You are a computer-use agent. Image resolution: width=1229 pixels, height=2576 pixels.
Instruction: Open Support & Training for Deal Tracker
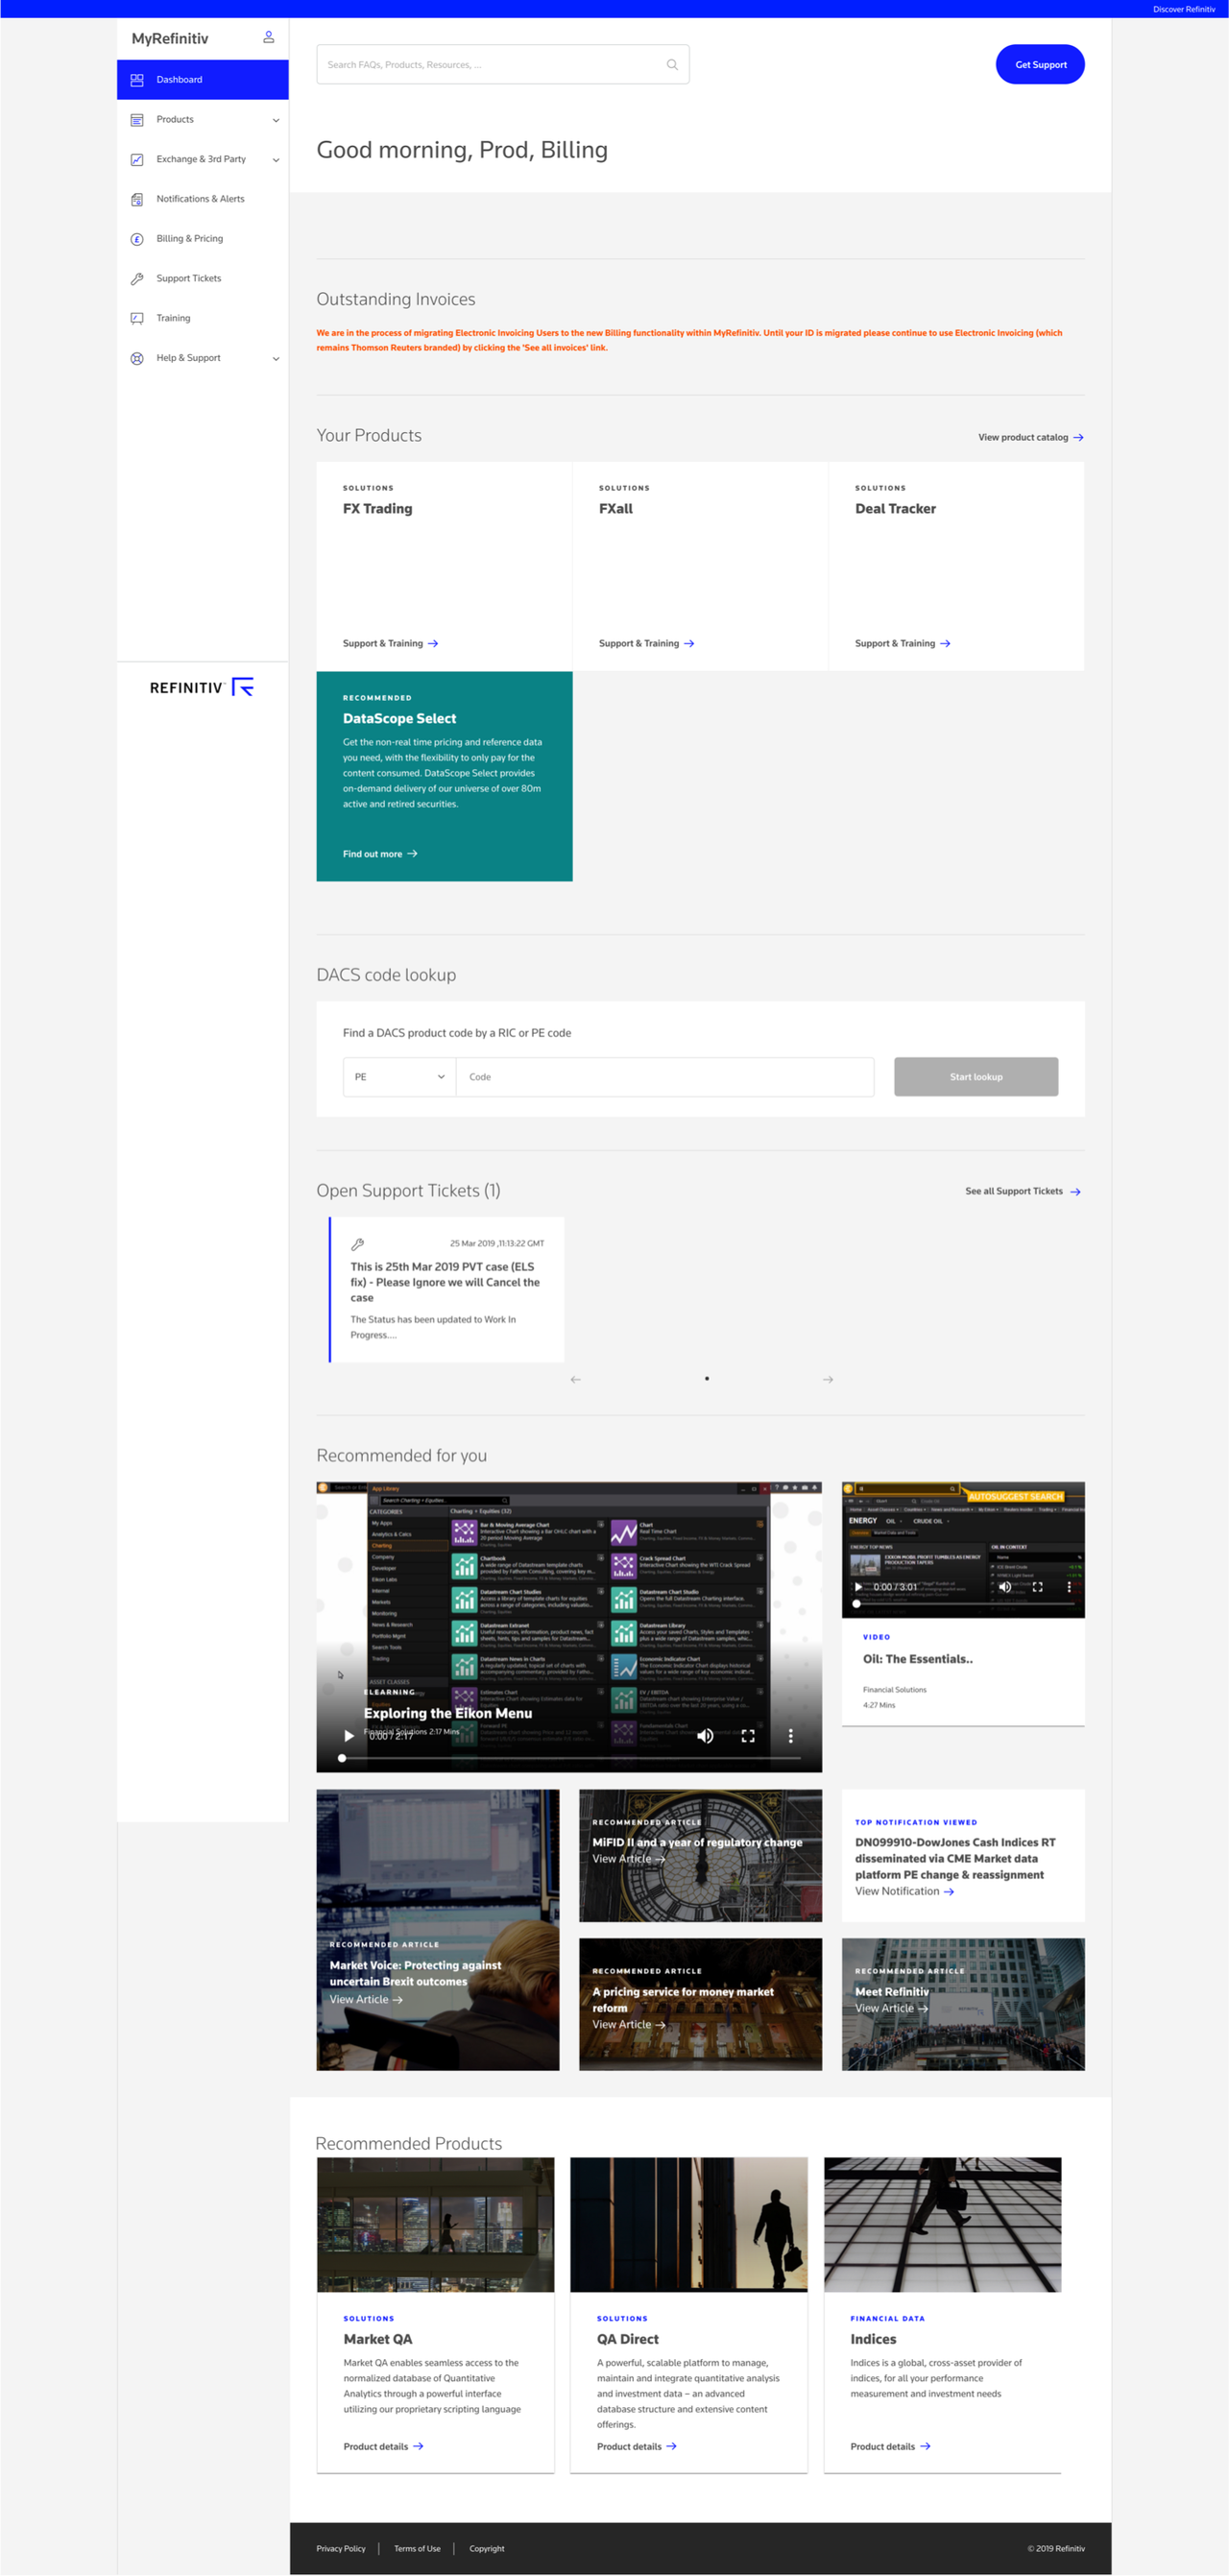[902, 644]
